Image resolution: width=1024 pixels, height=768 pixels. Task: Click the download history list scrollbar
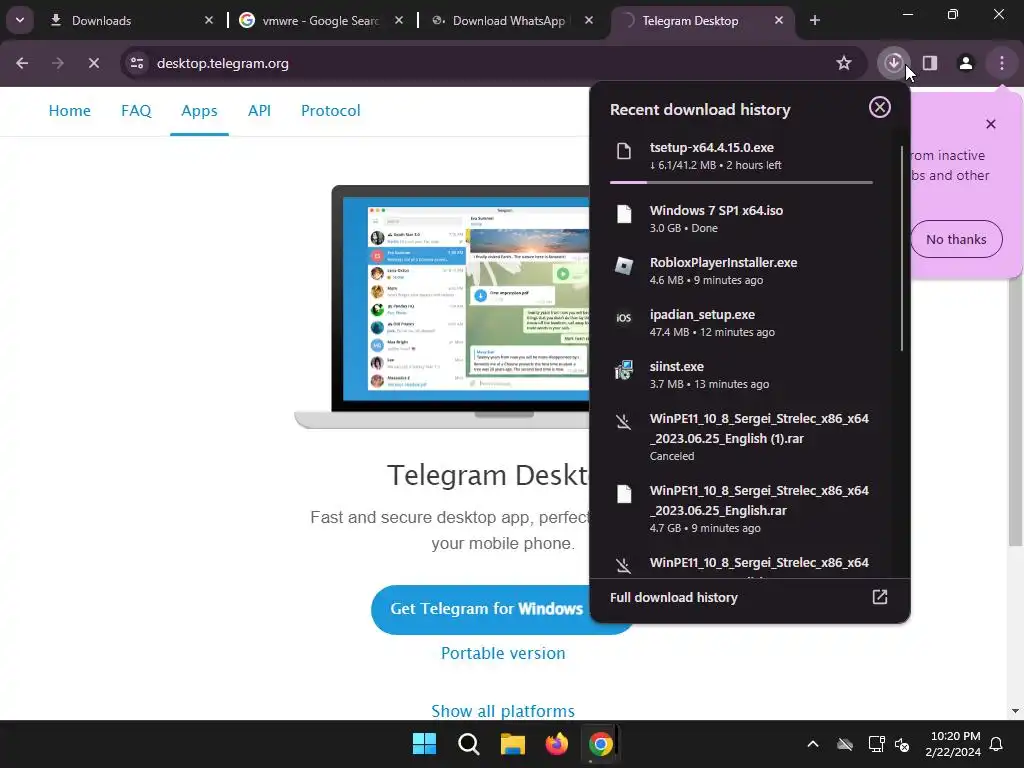point(902,248)
